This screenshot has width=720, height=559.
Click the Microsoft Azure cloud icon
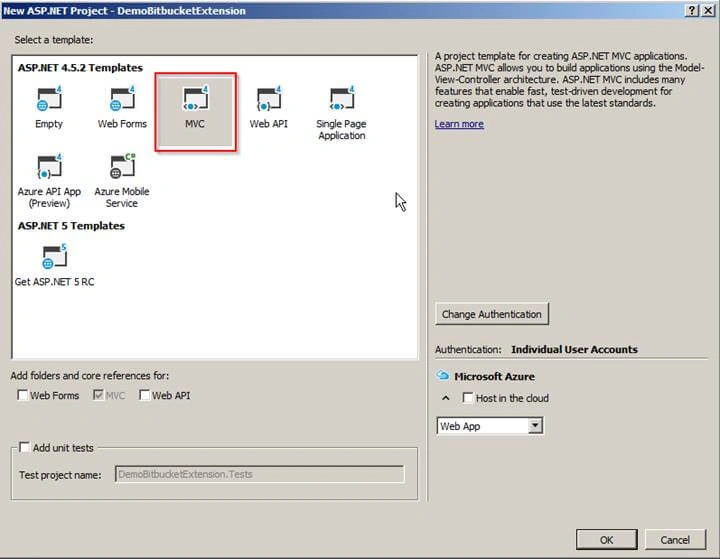tap(443, 376)
